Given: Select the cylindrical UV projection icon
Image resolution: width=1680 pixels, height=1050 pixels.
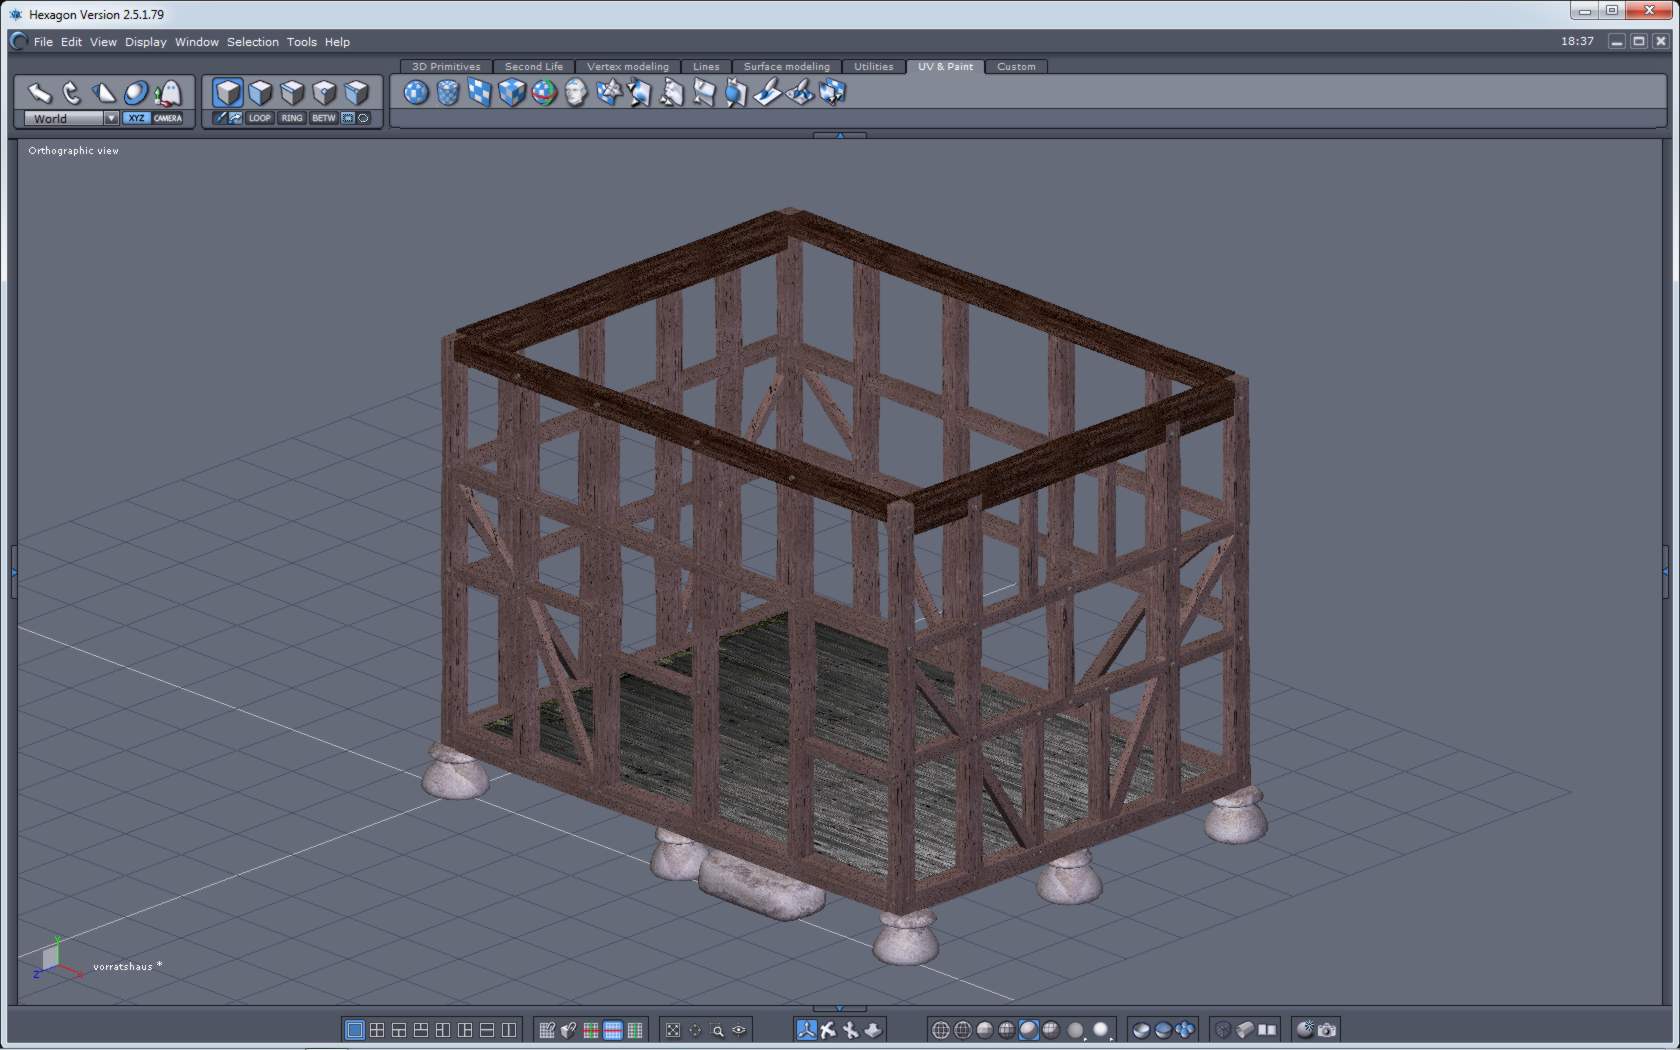Looking at the screenshot, I should pos(448,93).
